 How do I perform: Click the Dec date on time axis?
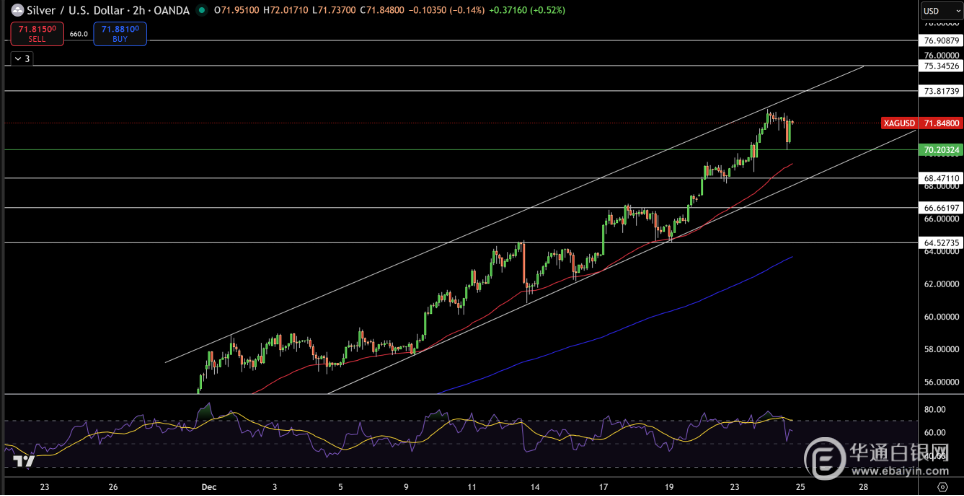(208, 487)
